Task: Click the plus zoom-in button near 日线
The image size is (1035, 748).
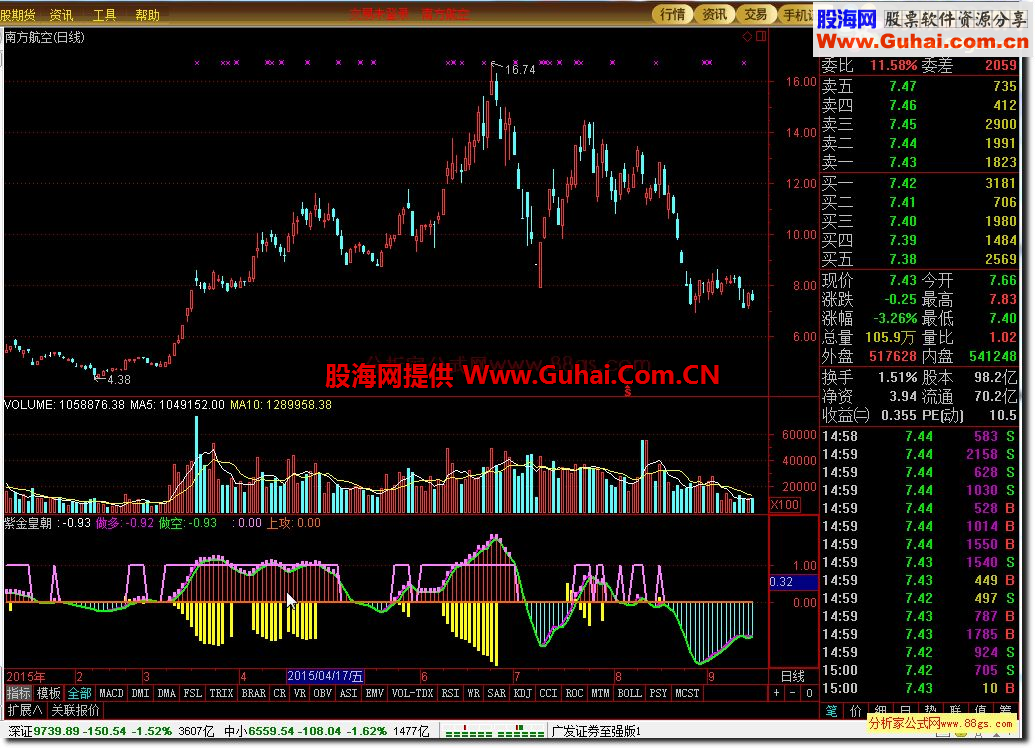Action: click(x=777, y=693)
